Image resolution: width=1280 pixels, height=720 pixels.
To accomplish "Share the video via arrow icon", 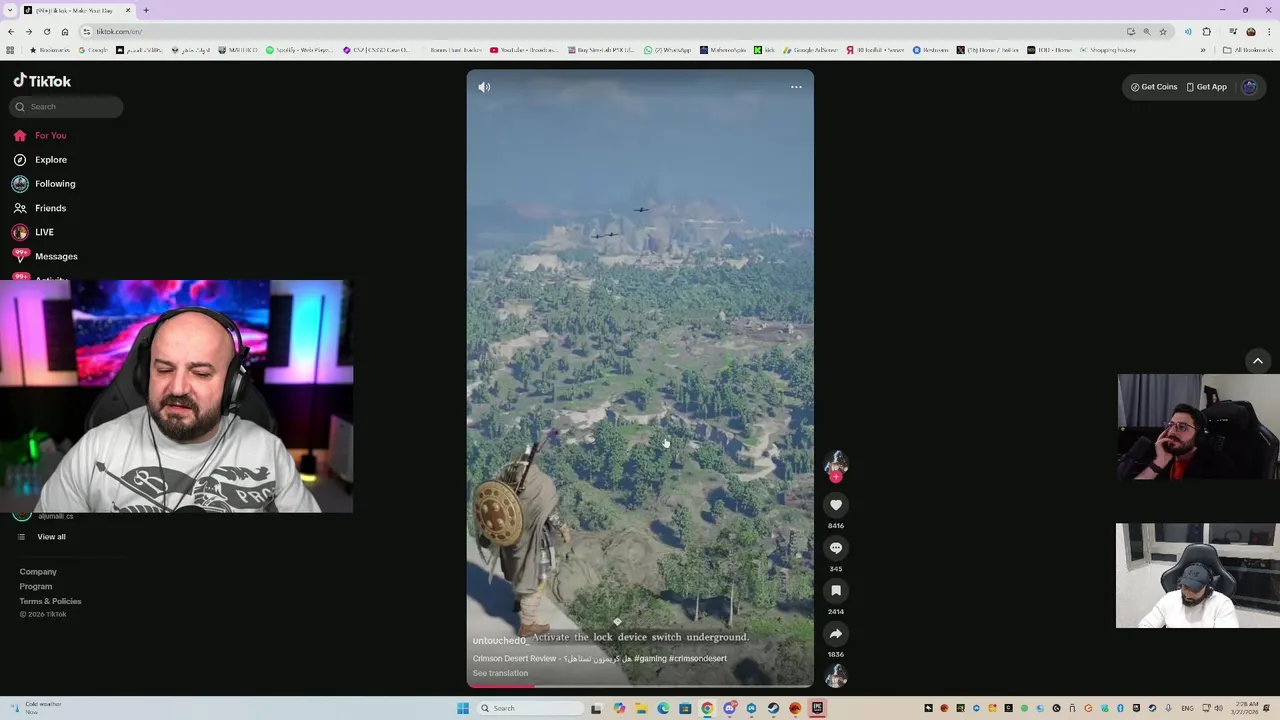I will 836,634.
